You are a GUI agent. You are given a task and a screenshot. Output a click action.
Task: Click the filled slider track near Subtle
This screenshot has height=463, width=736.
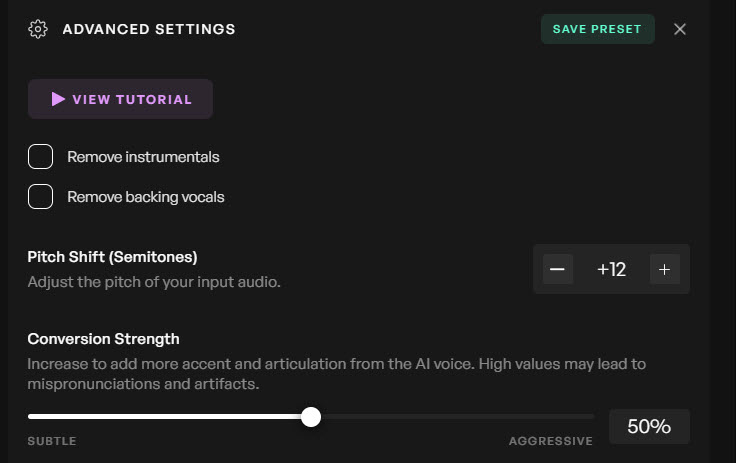tap(80, 416)
